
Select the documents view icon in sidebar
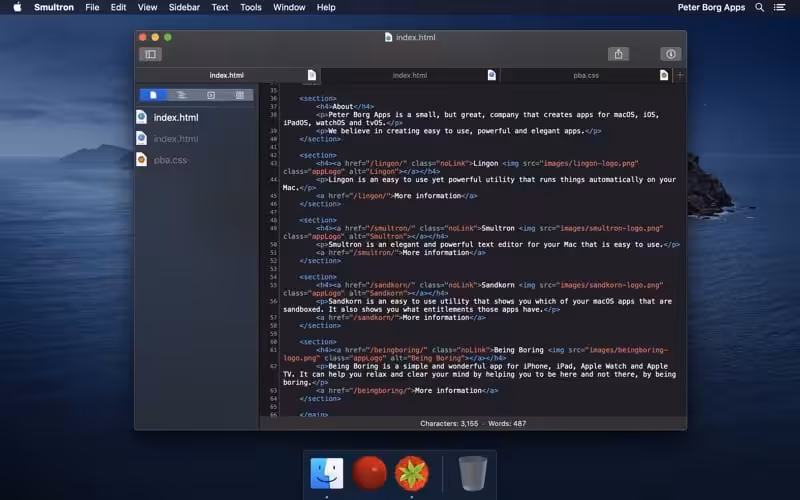pyautogui.click(x=153, y=95)
